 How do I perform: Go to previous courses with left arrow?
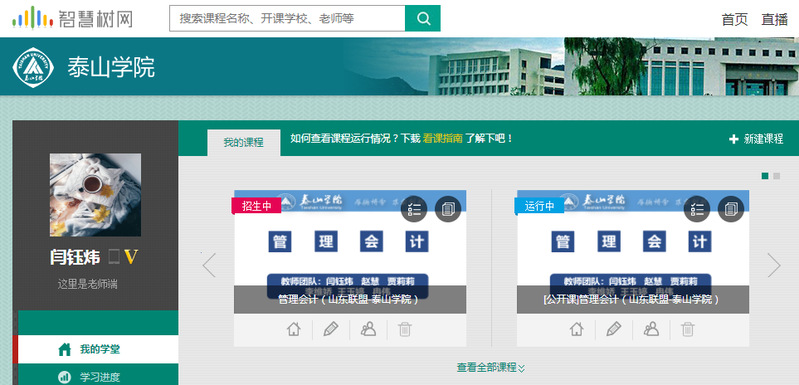[x=209, y=265]
